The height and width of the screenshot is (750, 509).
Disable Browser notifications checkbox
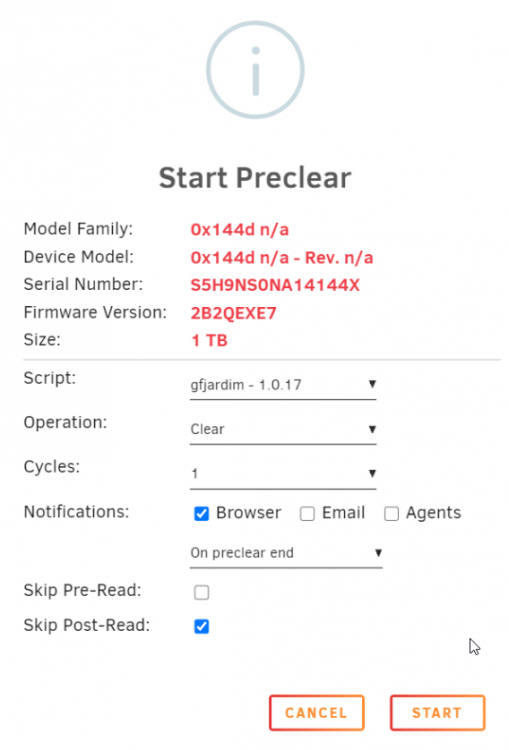click(201, 514)
